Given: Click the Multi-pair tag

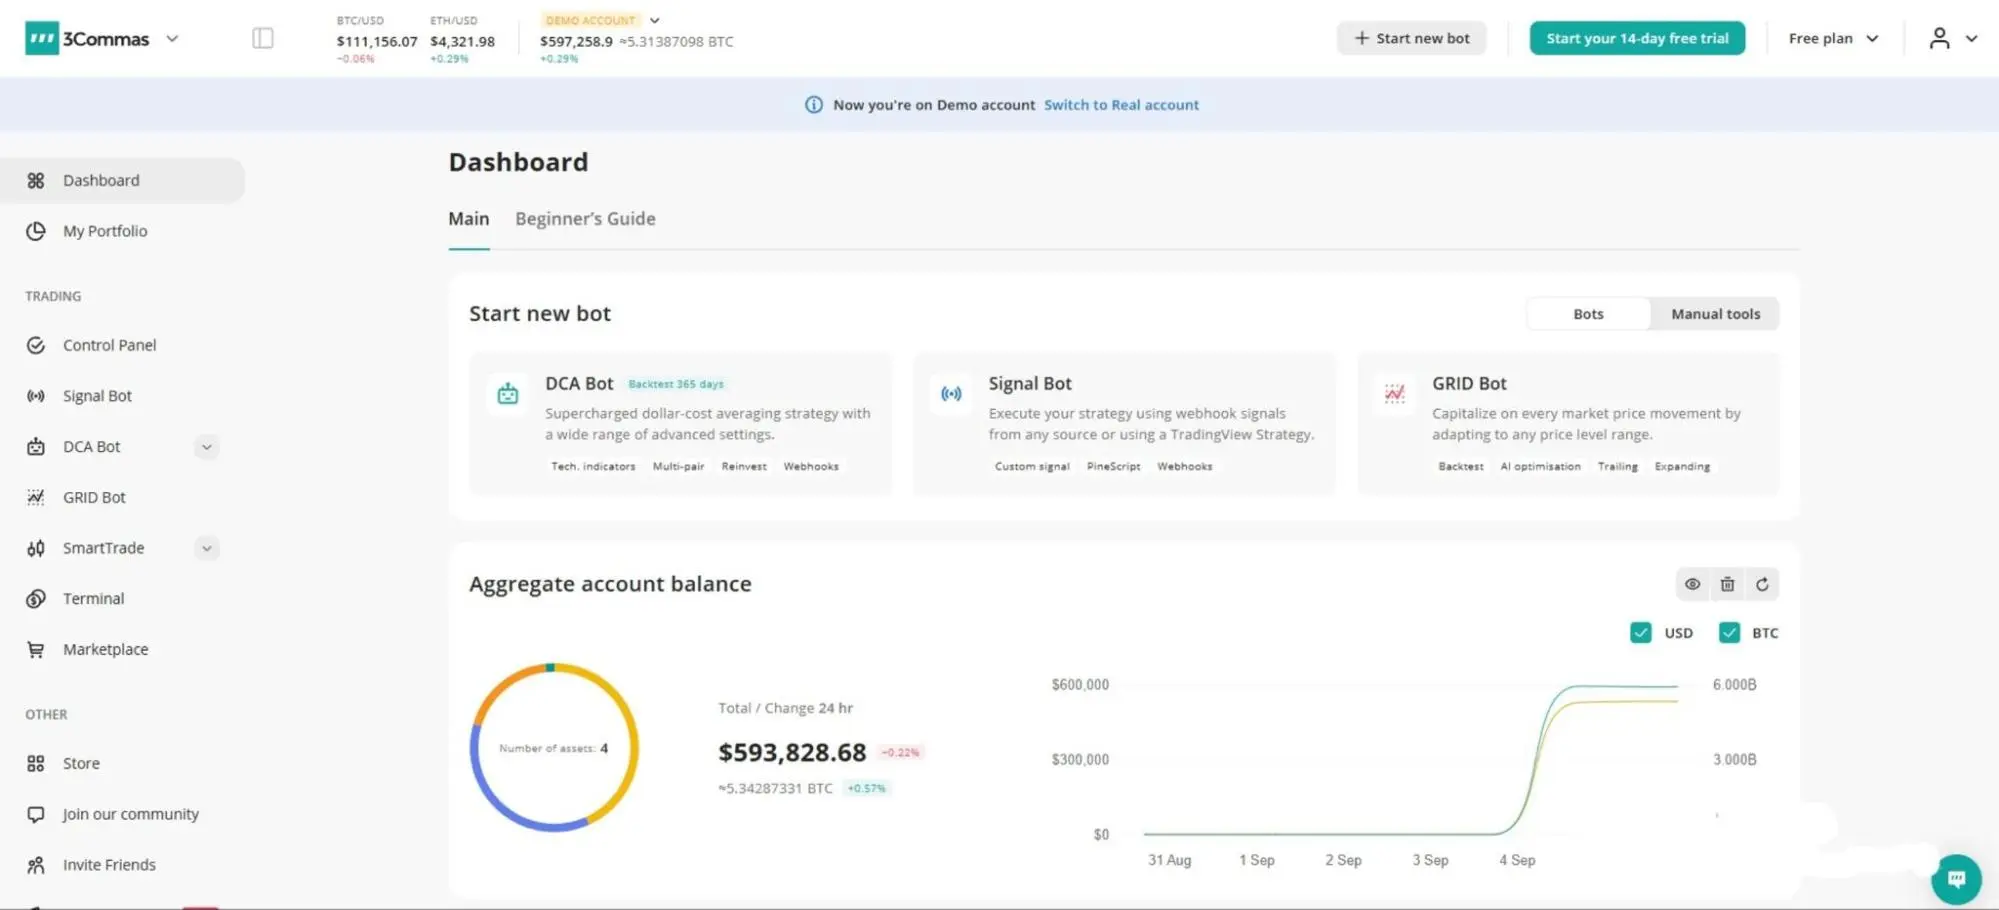Looking at the screenshot, I should (x=678, y=467).
